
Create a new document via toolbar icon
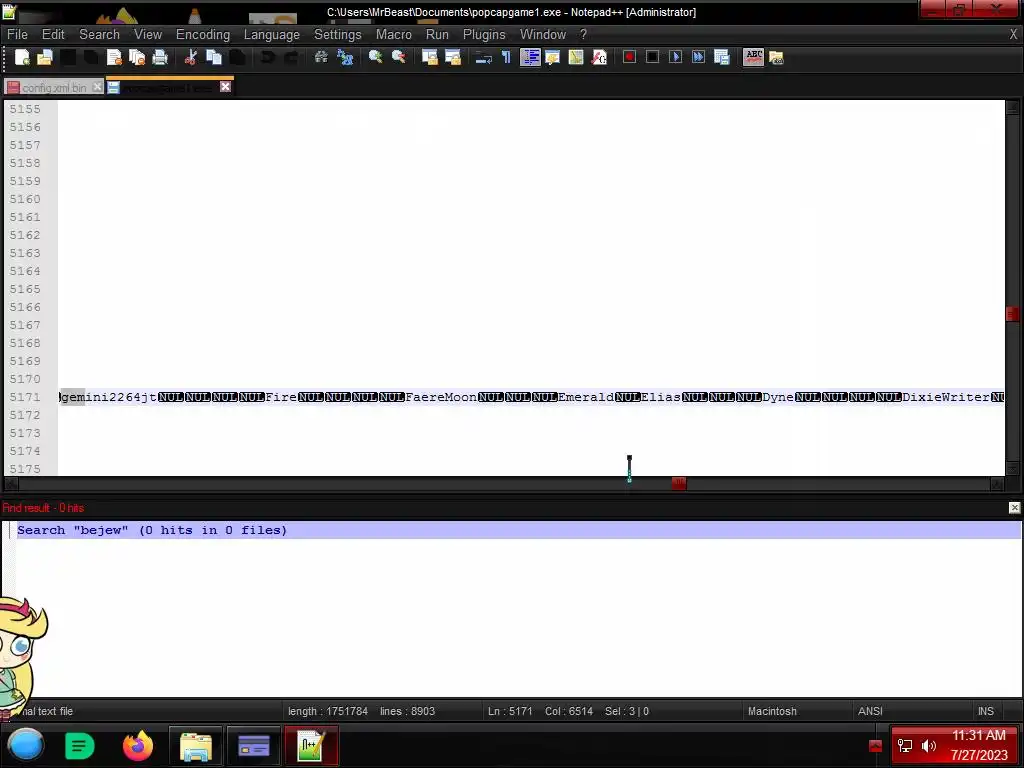[22, 57]
